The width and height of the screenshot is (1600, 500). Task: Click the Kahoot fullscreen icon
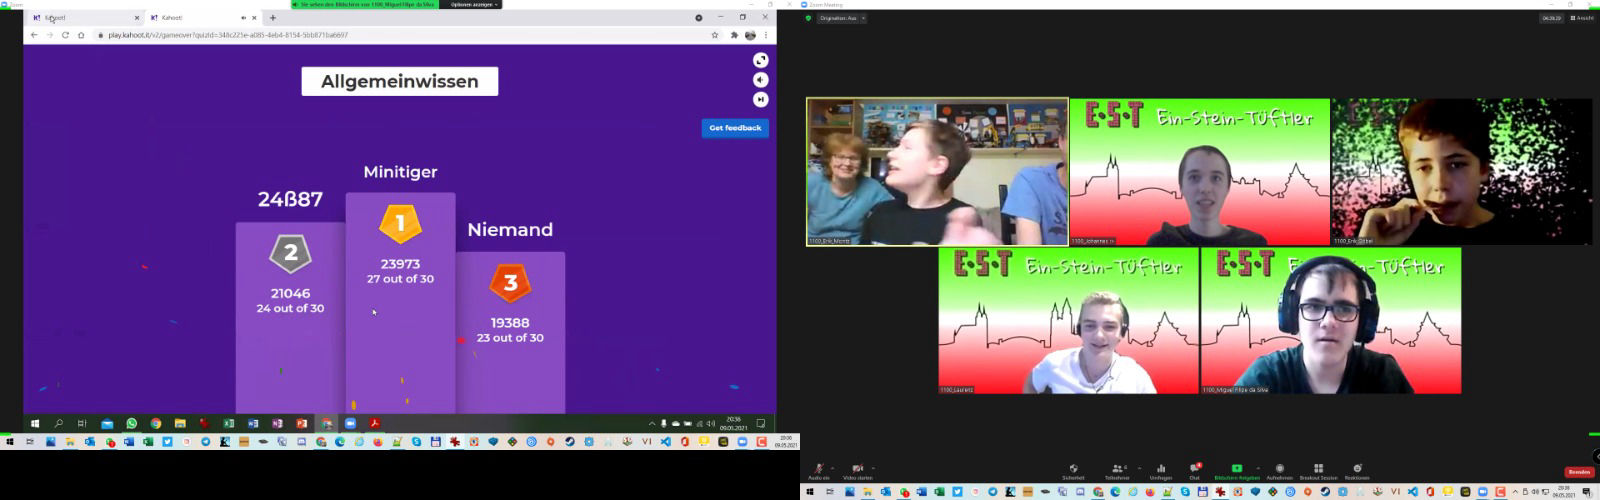pos(760,60)
